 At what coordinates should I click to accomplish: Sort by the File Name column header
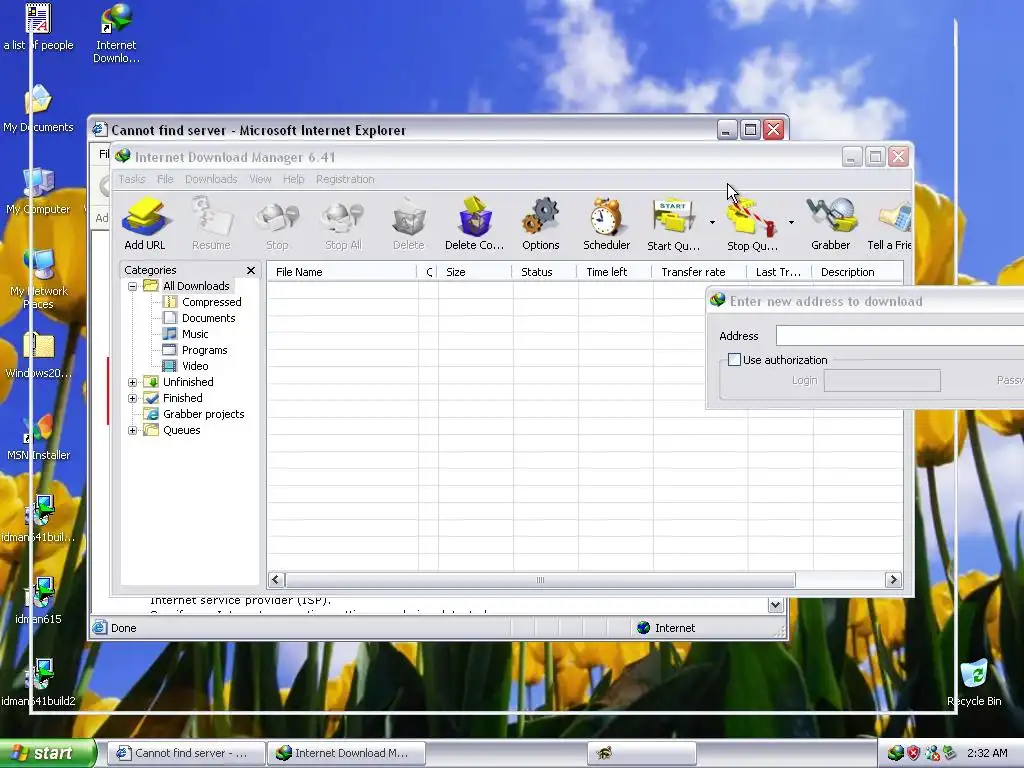342,272
